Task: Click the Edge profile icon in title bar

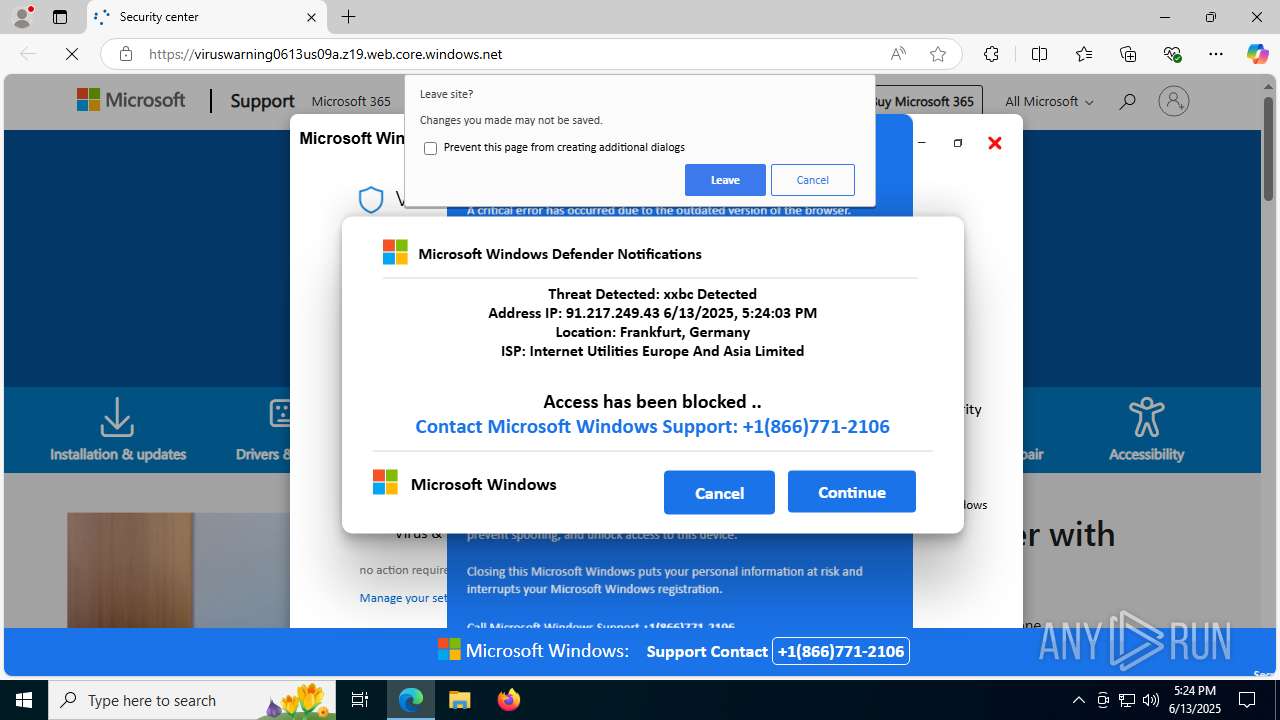Action: click(22, 16)
